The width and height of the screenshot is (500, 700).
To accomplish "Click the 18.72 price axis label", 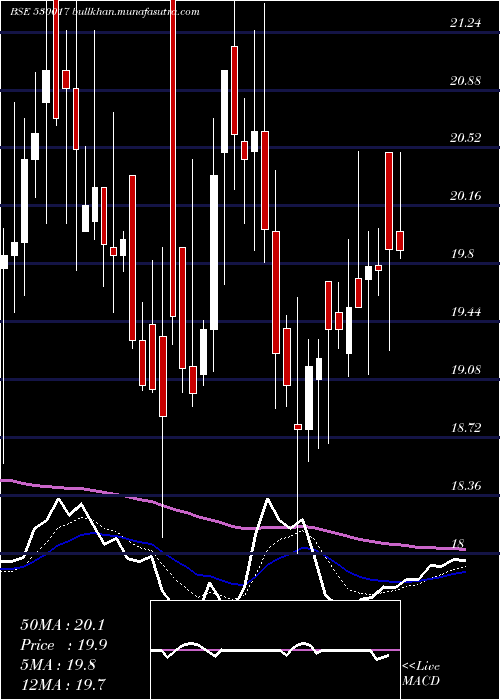I will (466, 428).
